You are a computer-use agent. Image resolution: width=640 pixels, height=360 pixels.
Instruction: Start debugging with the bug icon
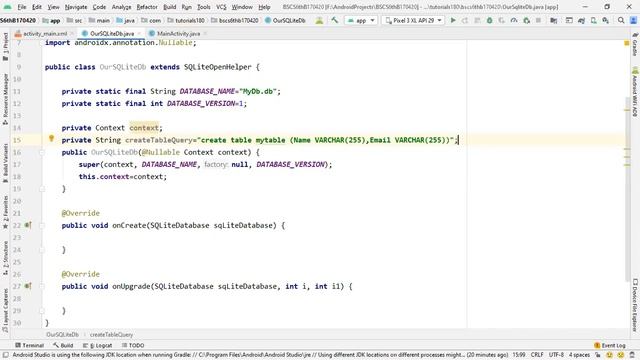click(489, 20)
